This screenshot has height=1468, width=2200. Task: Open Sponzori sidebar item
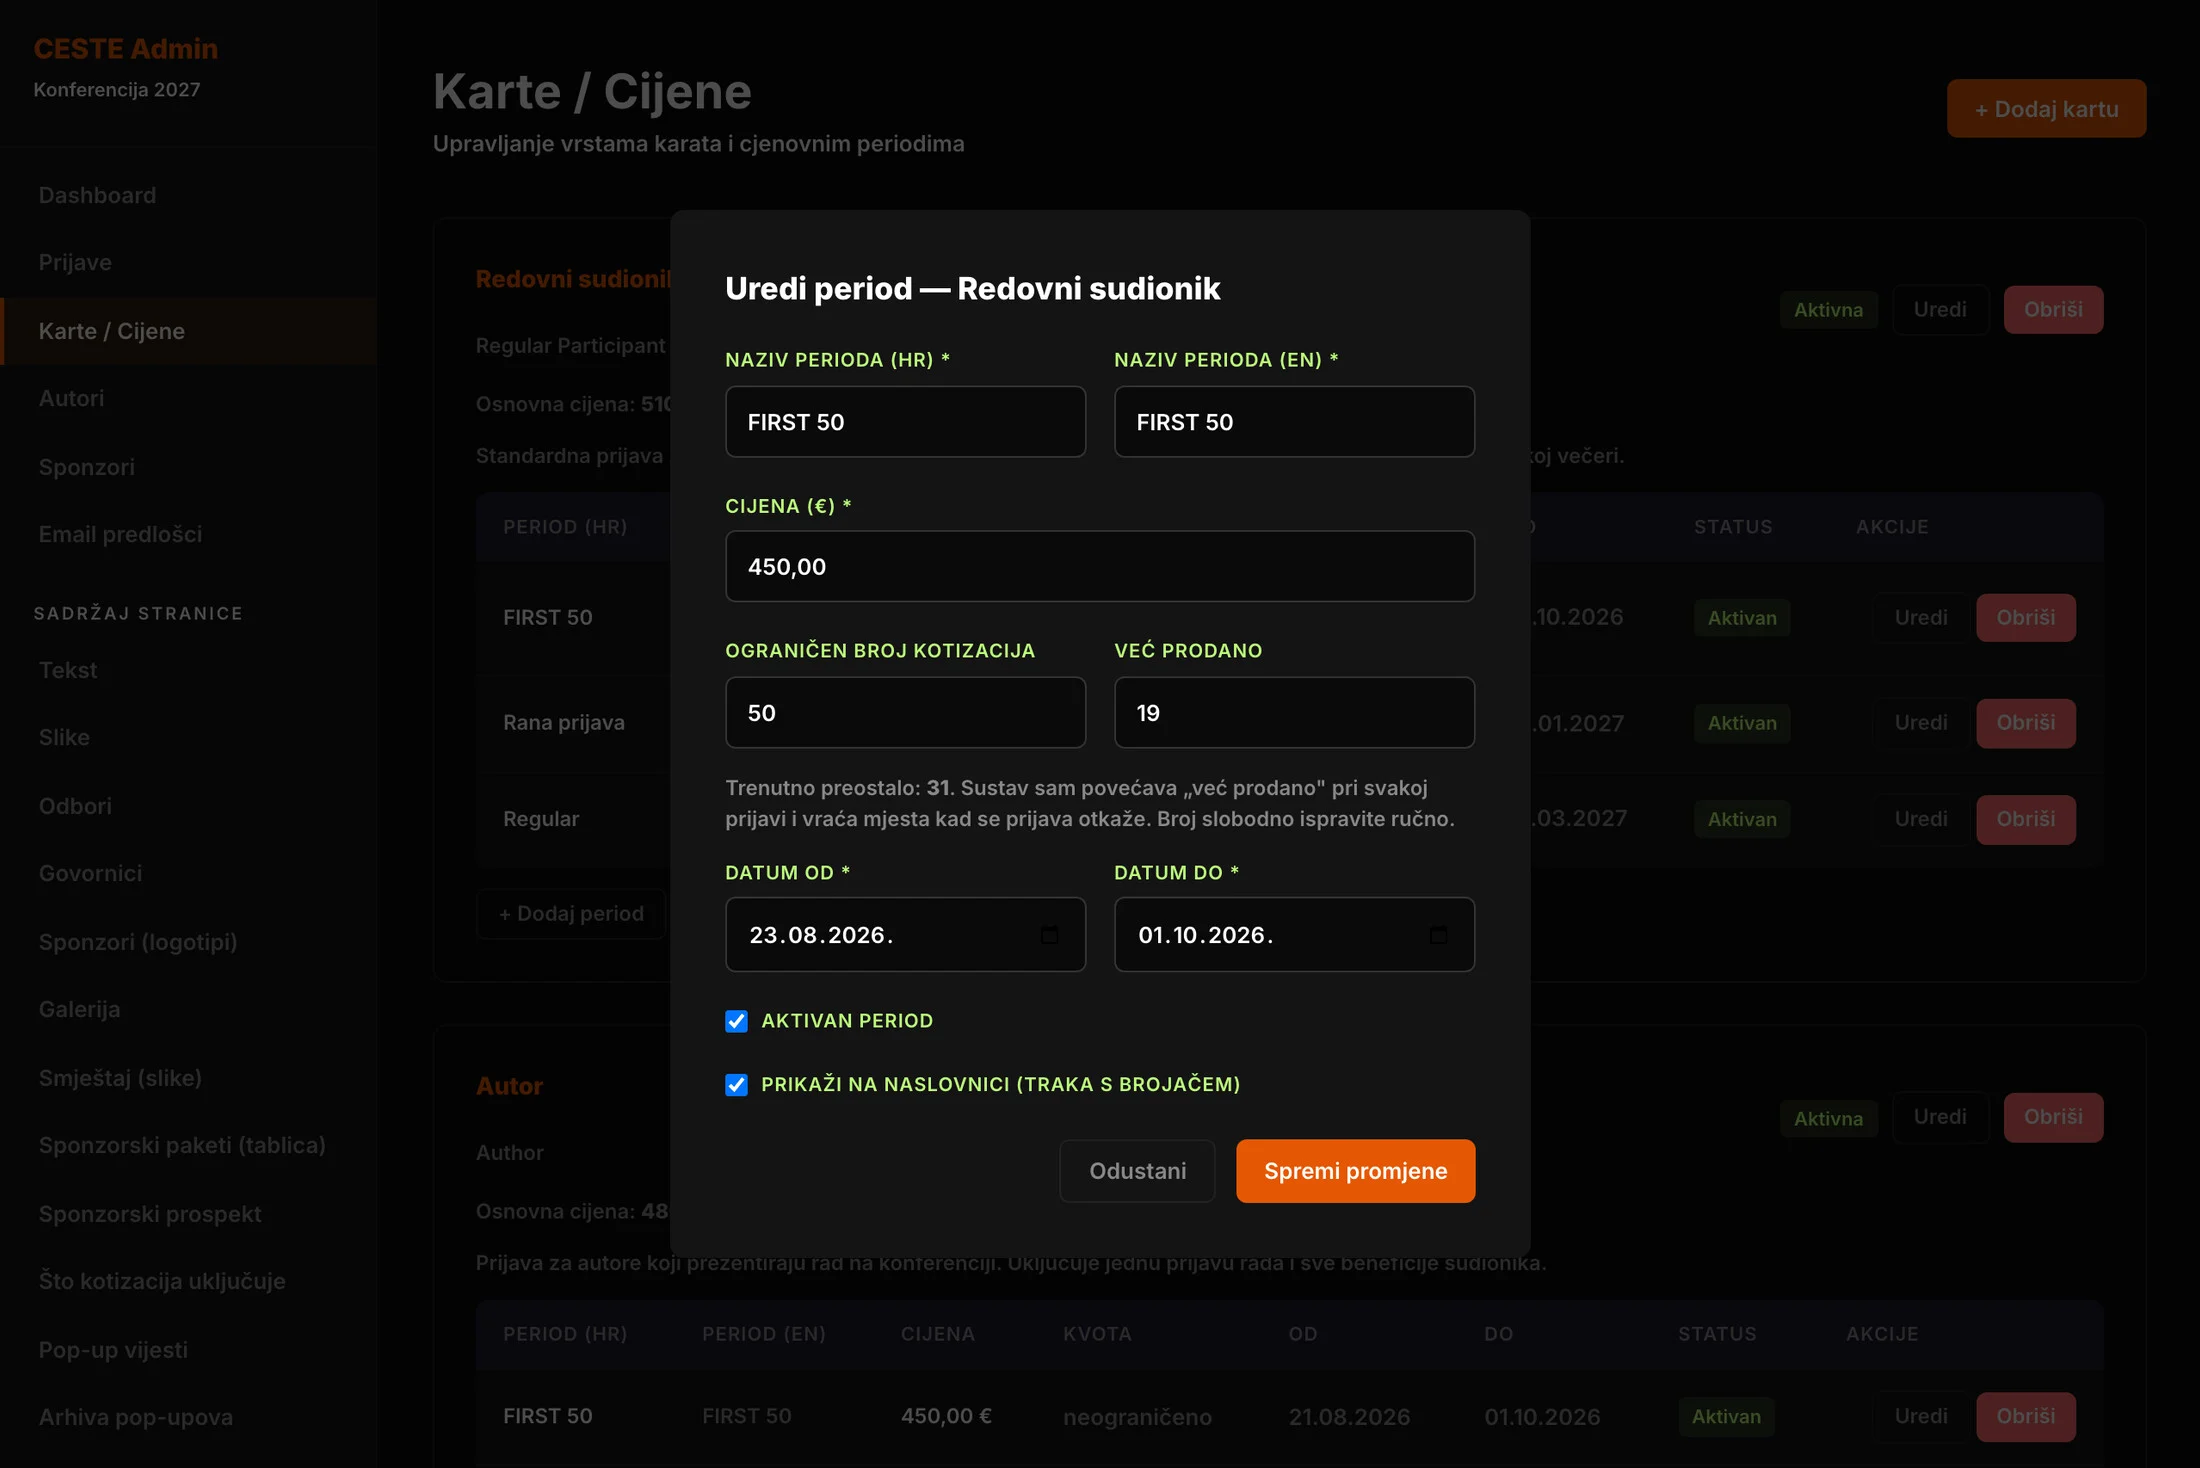(x=86, y=467)
